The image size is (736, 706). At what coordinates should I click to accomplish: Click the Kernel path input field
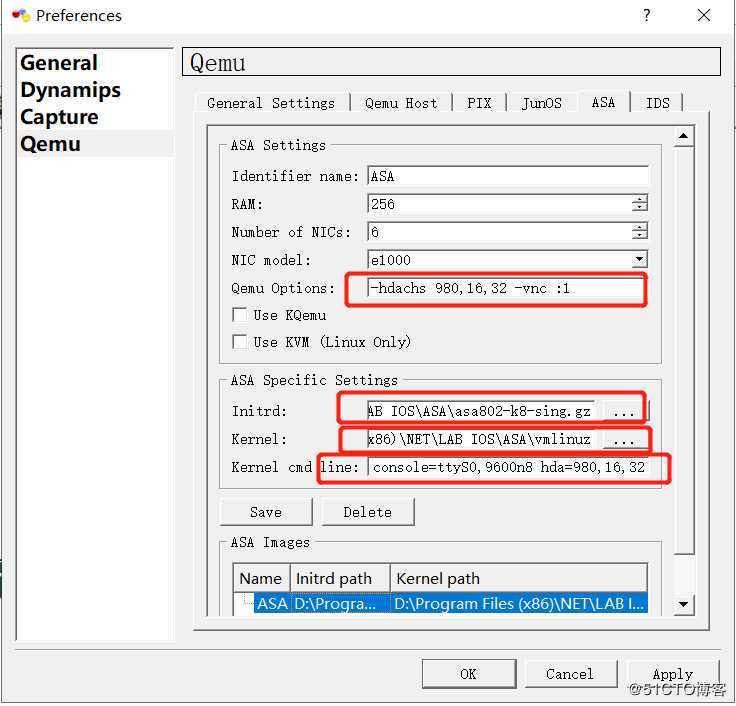482,439
